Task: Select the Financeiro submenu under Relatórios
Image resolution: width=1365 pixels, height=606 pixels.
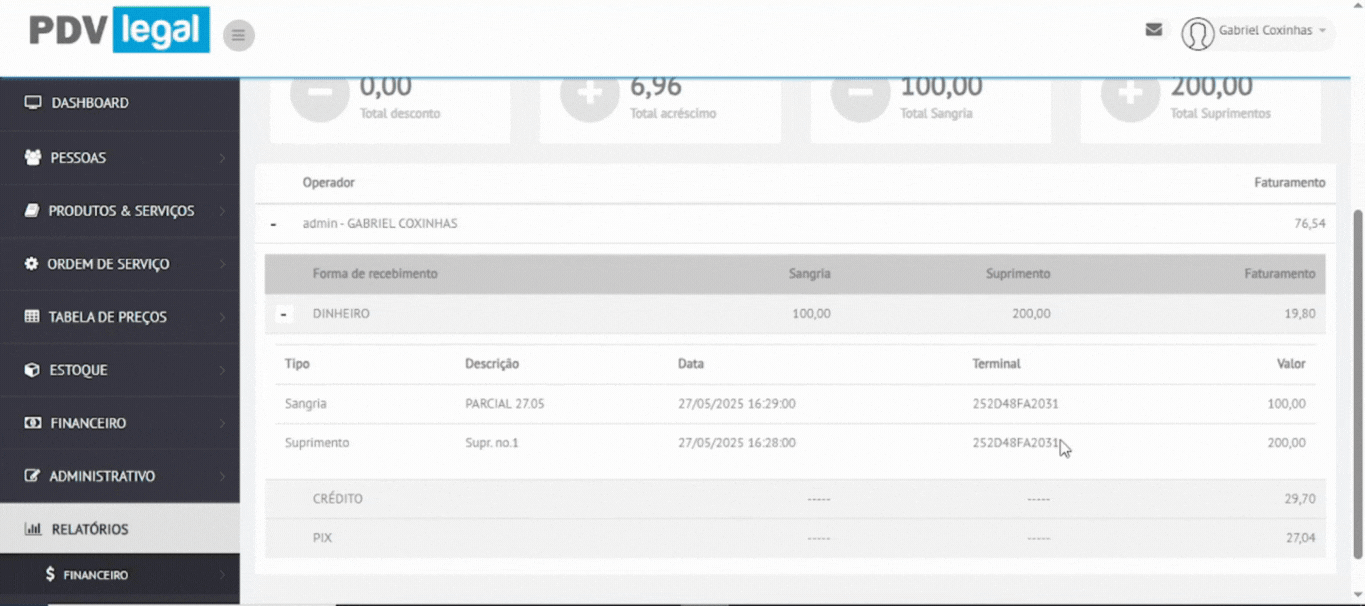Action: click(x=95, y=575)
